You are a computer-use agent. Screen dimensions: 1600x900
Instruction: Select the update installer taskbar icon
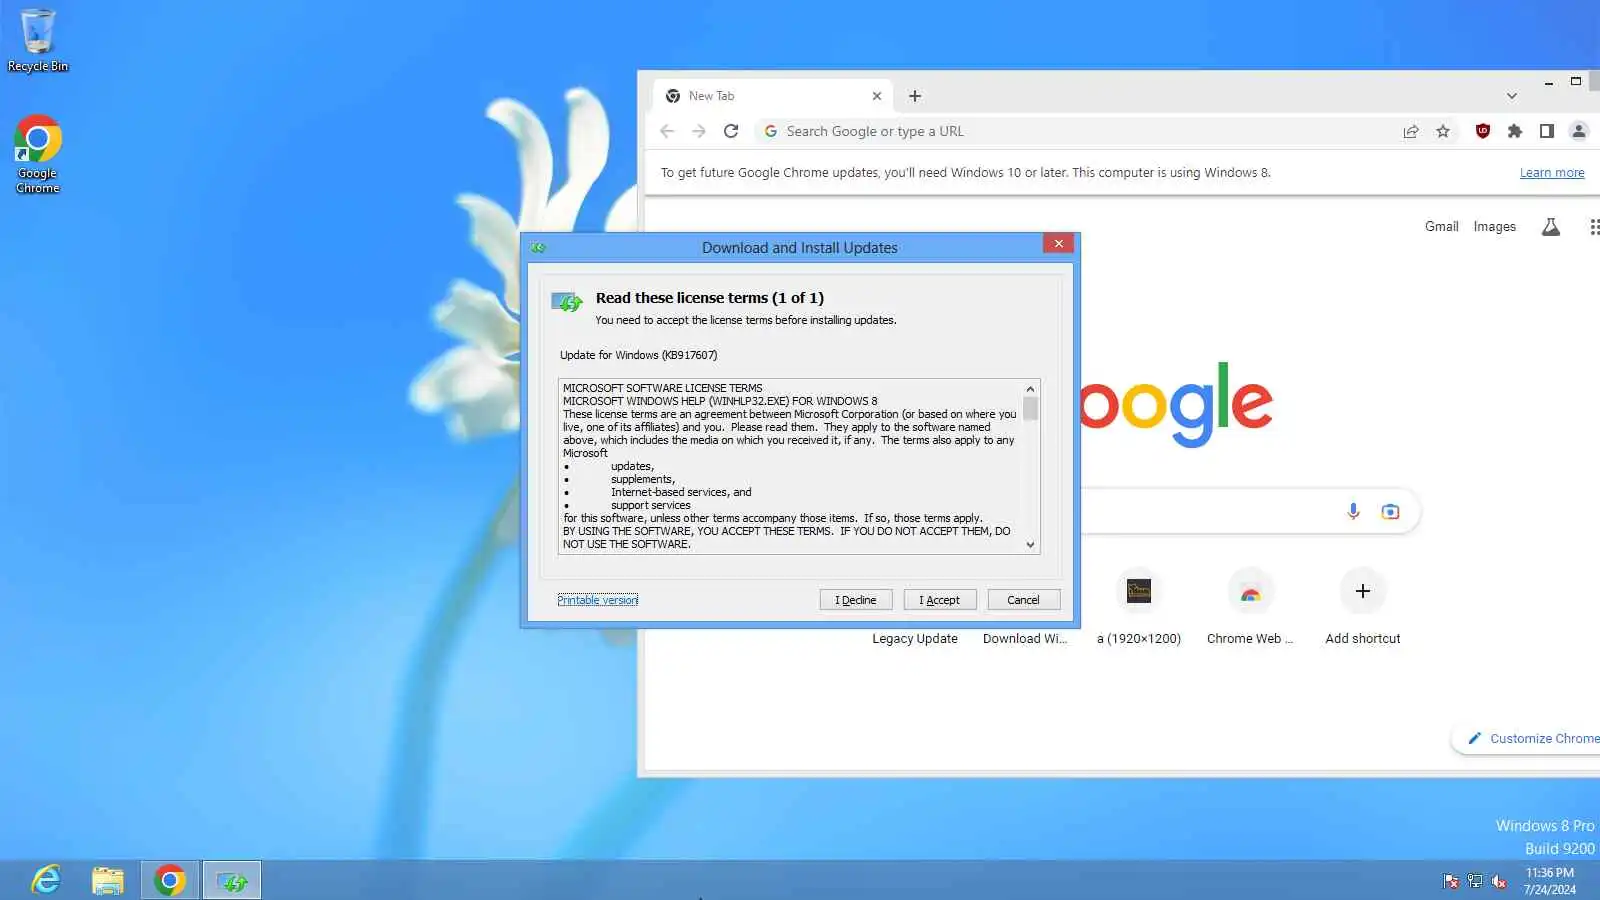[232, 880]
